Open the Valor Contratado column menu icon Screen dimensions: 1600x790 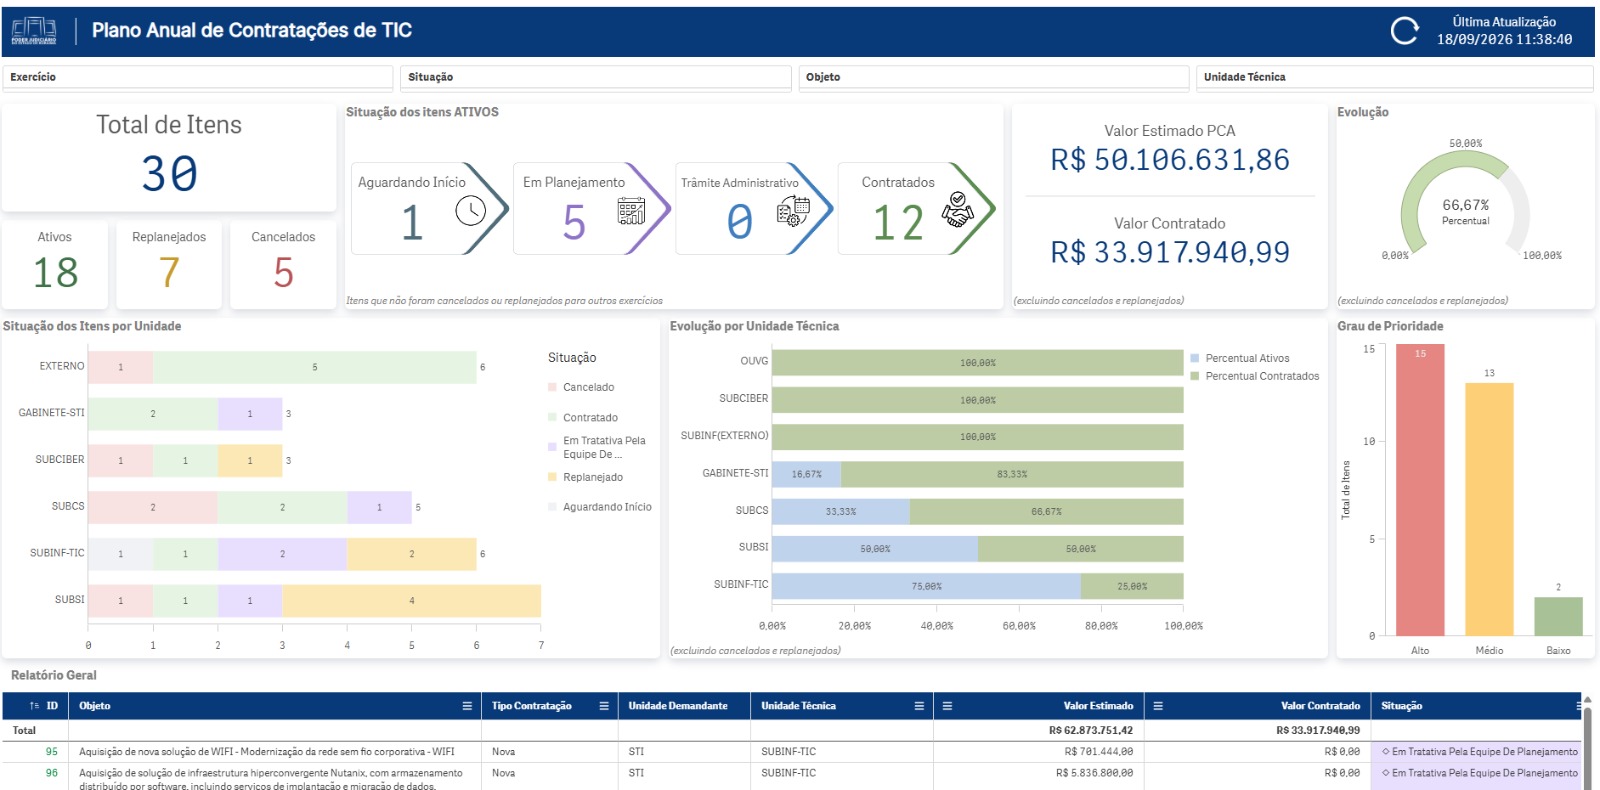point(1158,706)
